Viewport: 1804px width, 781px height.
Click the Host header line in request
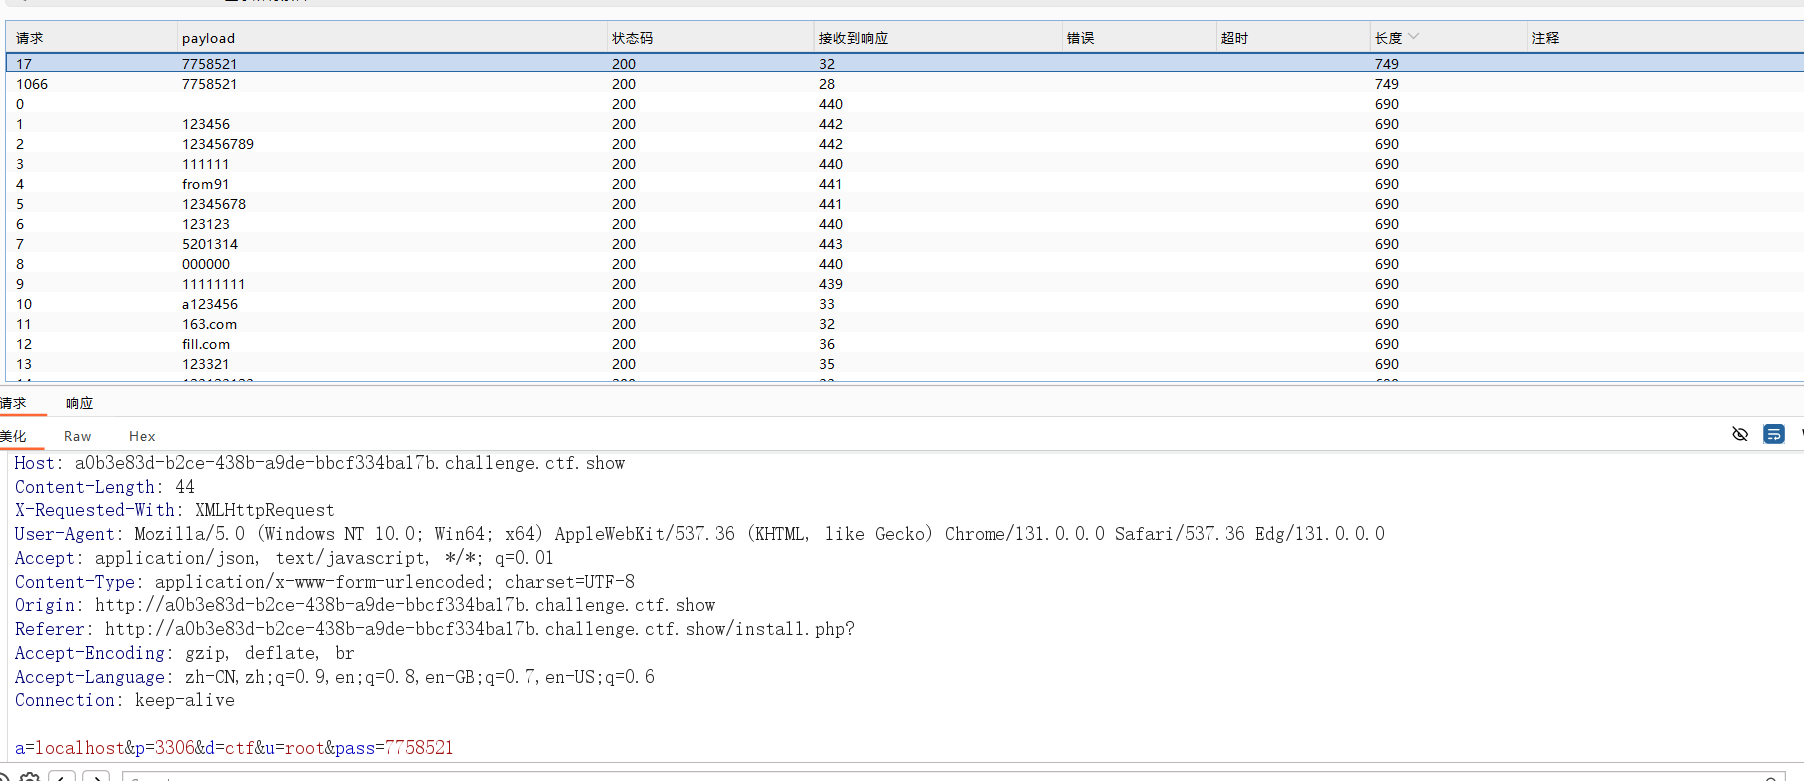pos(320,463)
